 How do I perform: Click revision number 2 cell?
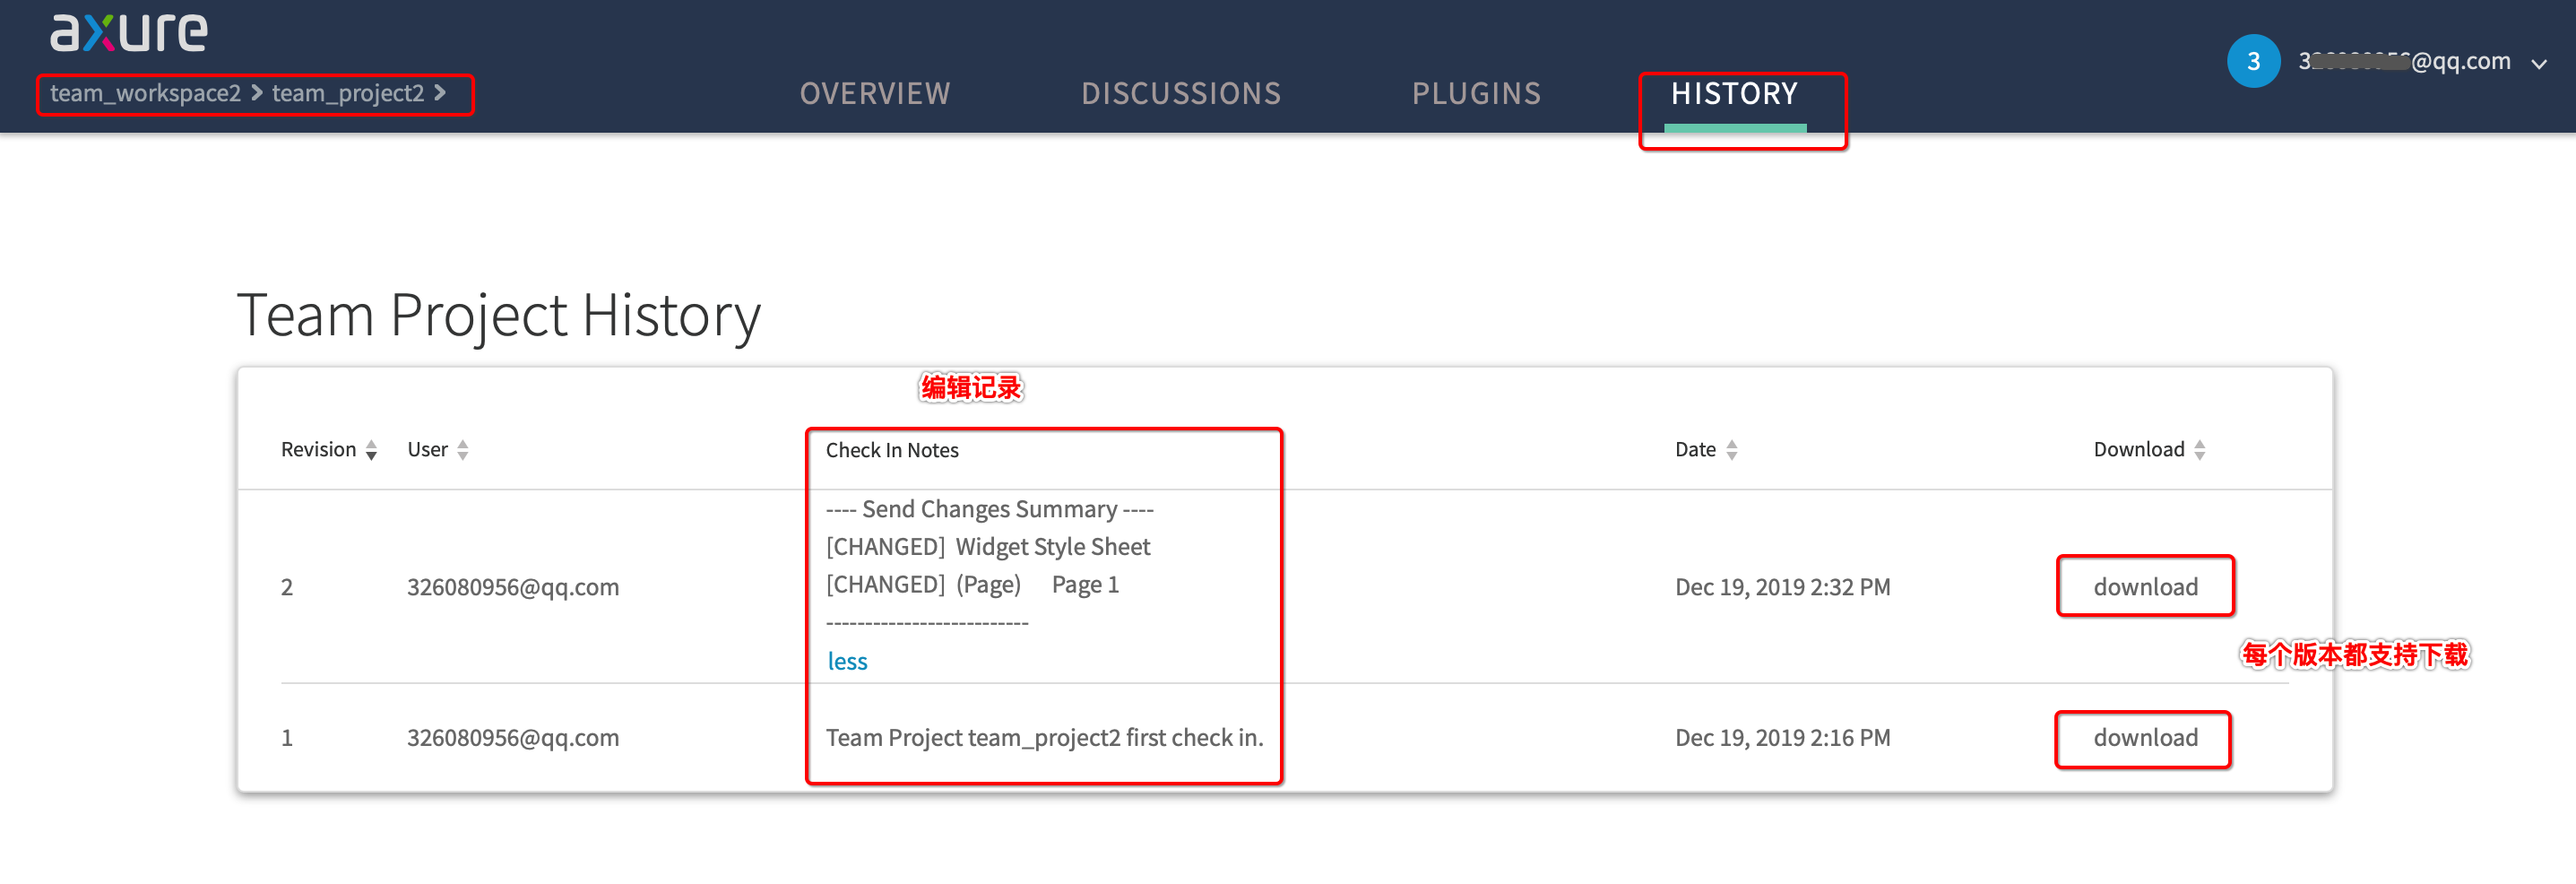pos(287,587)
